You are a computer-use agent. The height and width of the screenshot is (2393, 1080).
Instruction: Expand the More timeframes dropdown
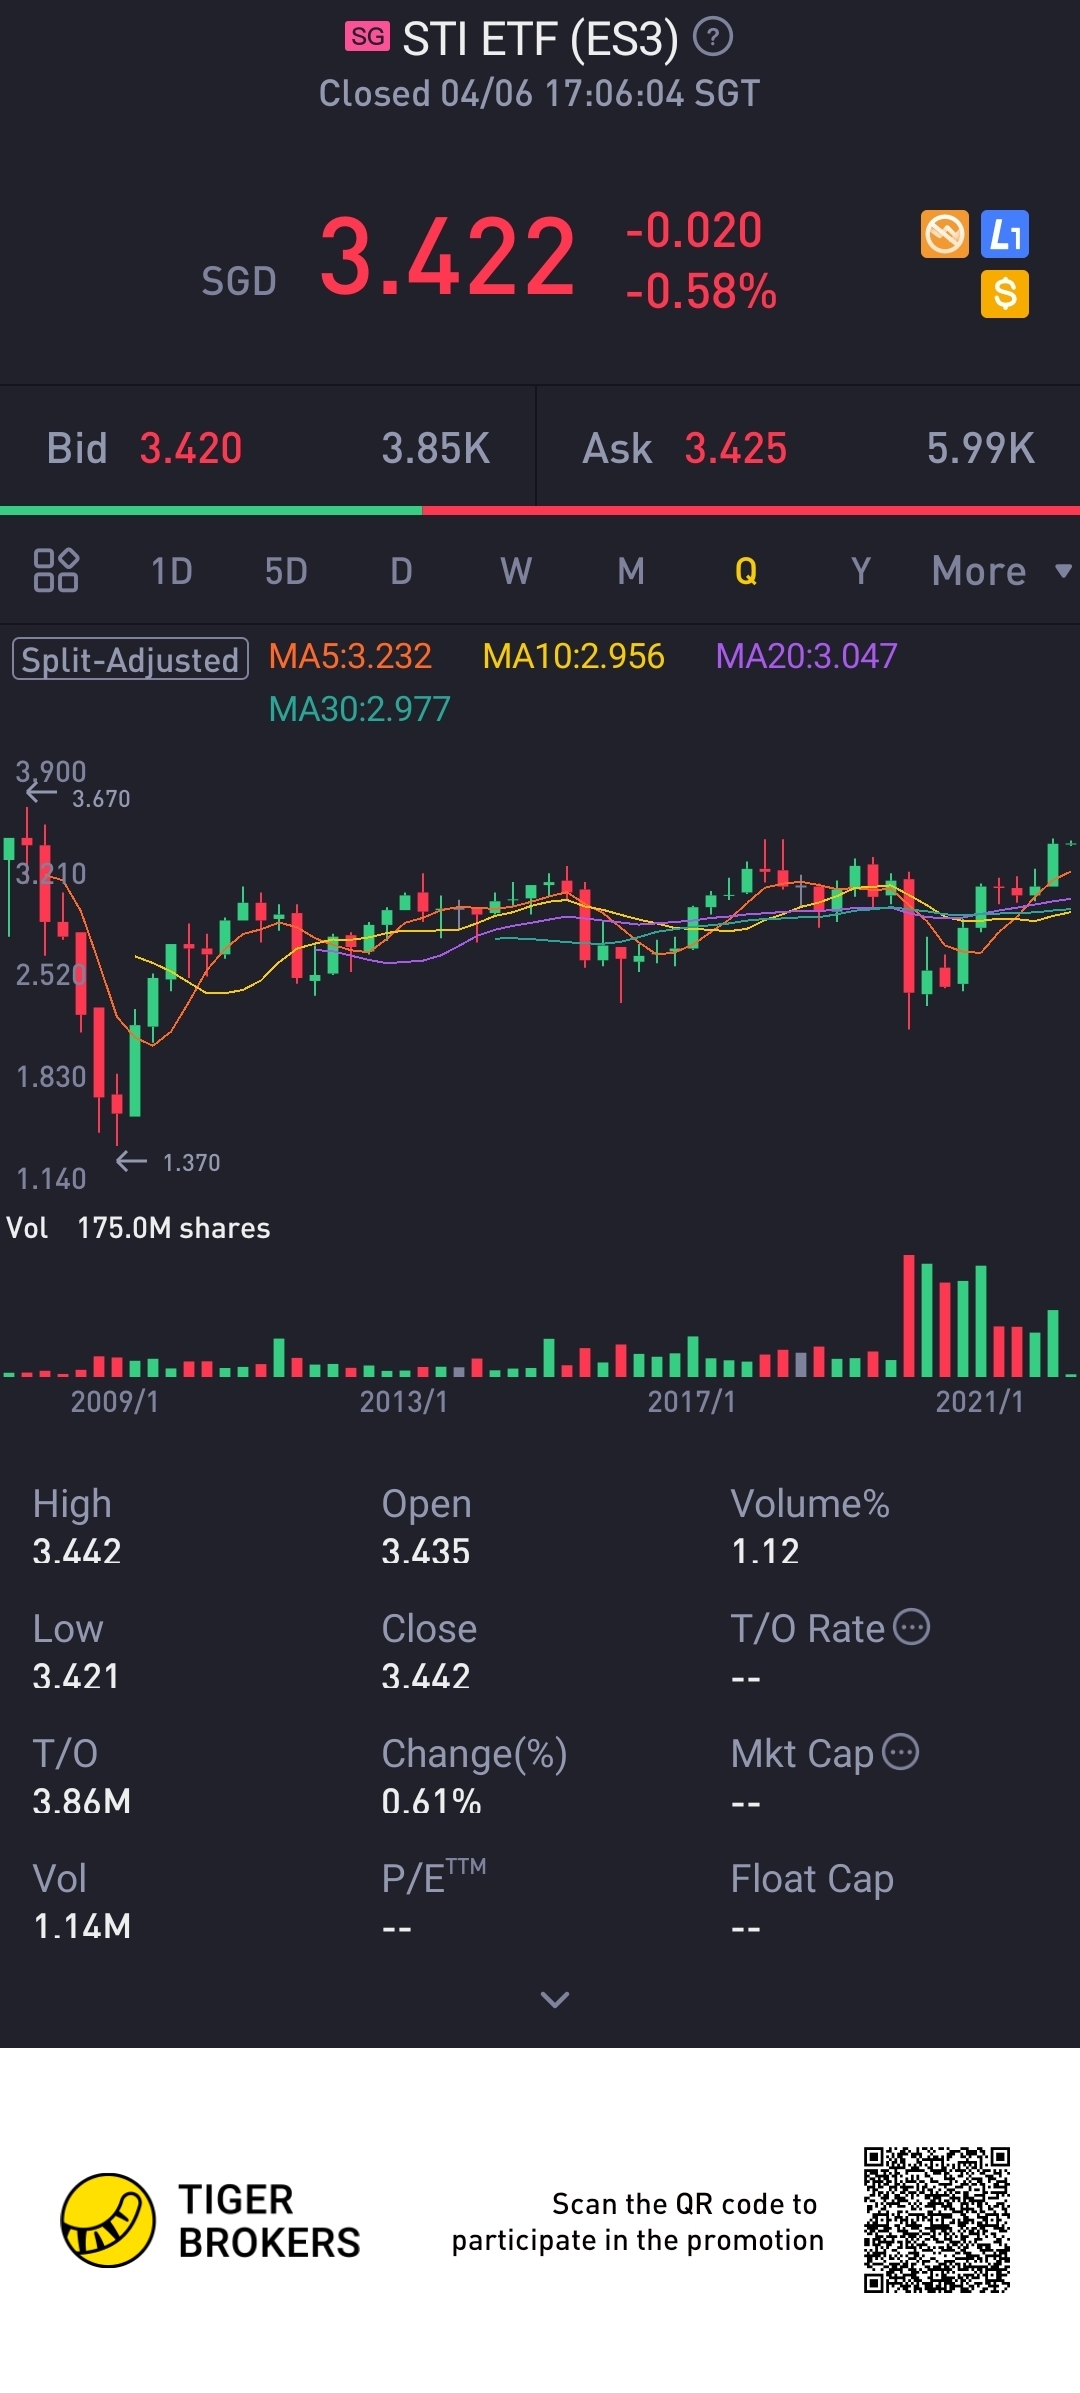1001,571
